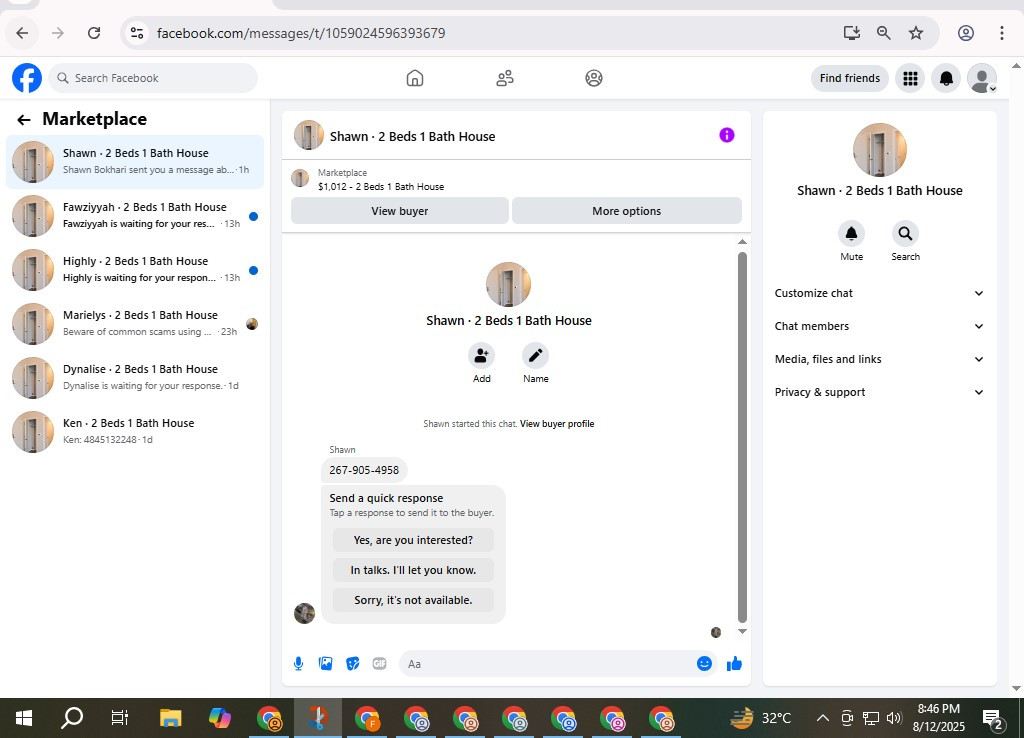Send quick response "In talks. I'll let you know."
Image resolution: width=1024 pixels, height=738 pixels.
click(x=413, y=570)
